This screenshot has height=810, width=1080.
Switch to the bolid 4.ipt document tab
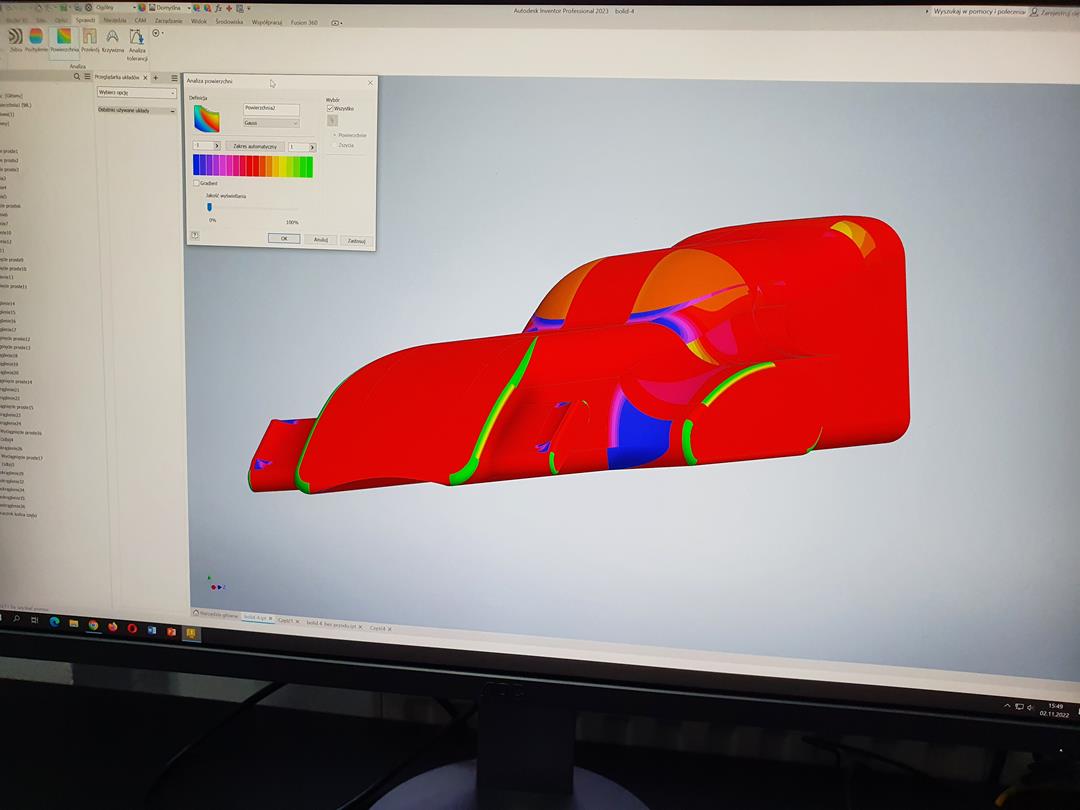pos(258,618)
